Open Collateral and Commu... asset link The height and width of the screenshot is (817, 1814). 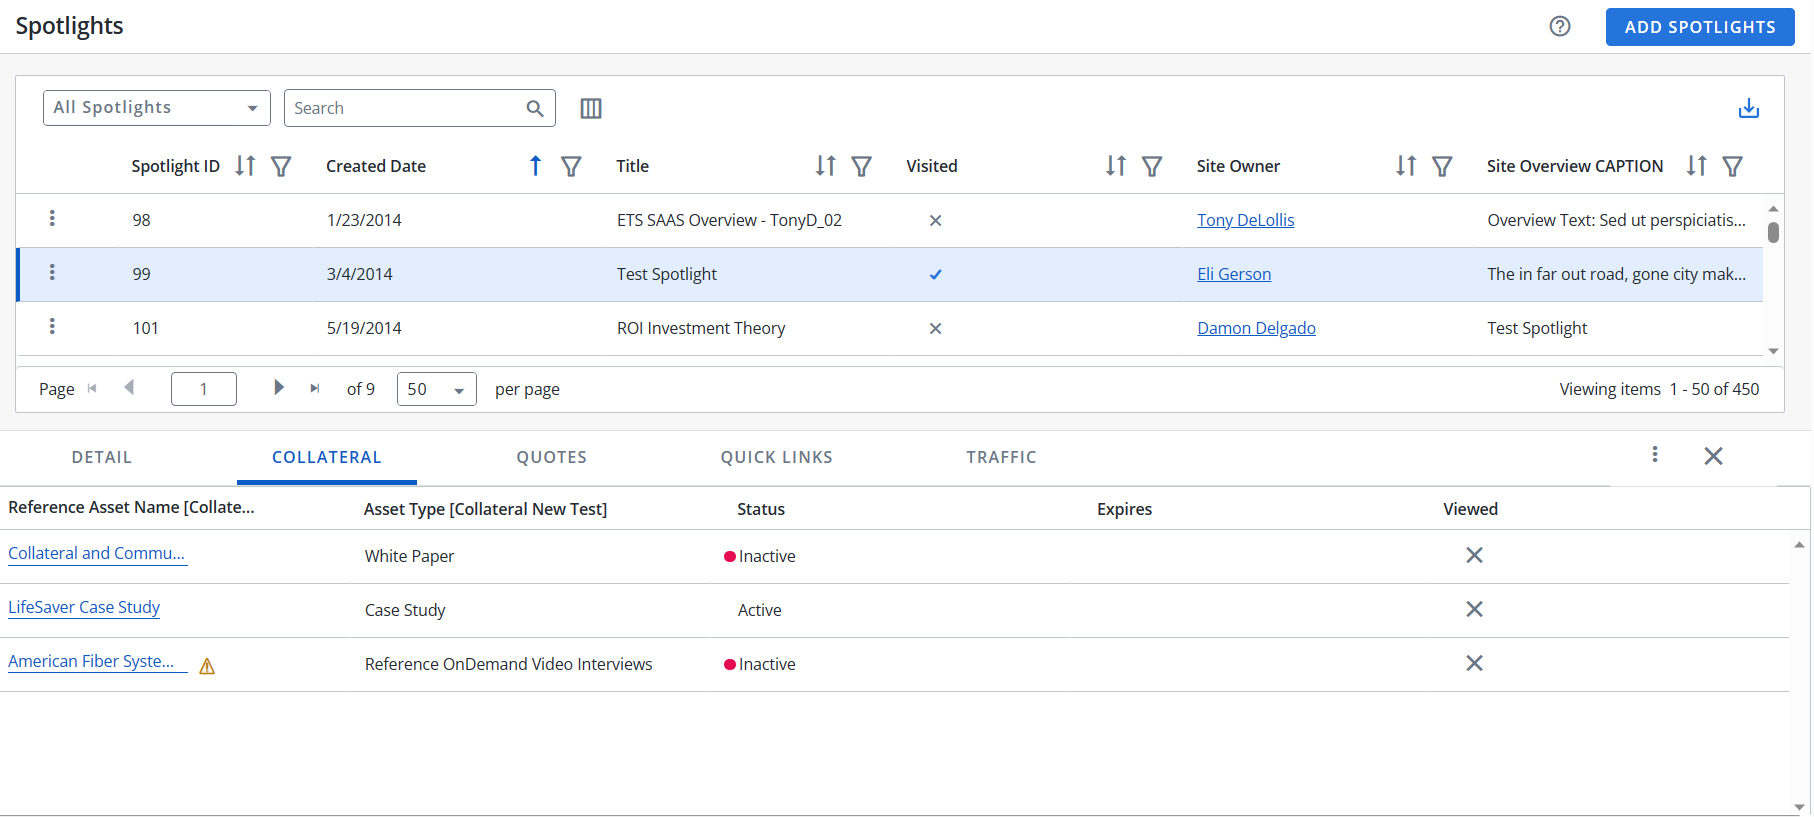(x=97, y=554)
